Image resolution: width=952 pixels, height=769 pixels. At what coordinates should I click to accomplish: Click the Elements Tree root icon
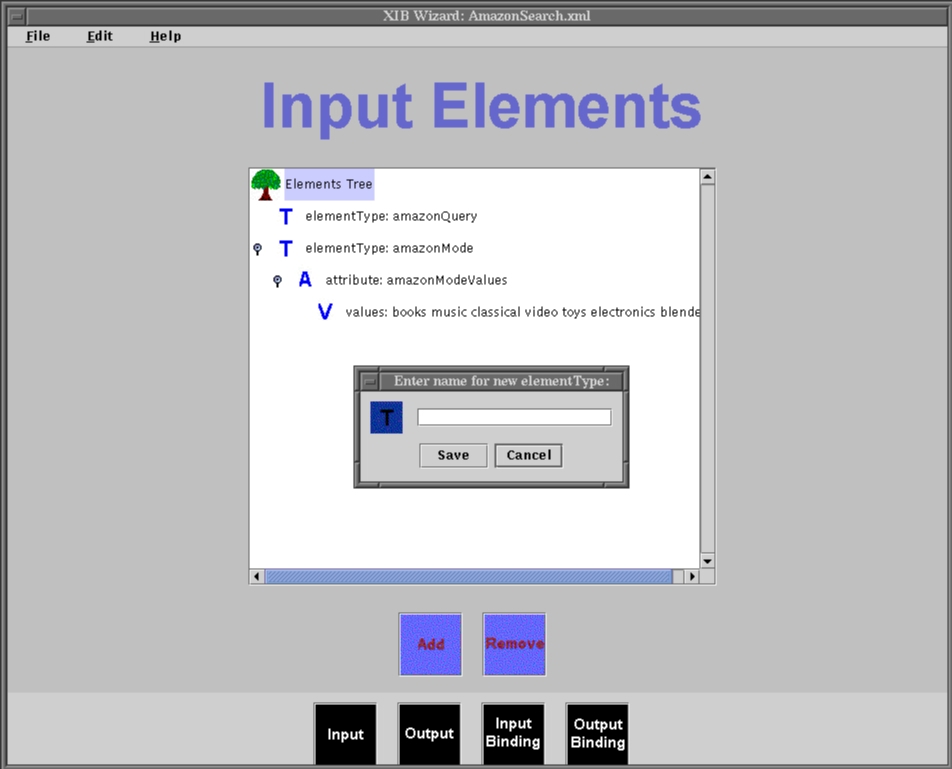pos(265,185)
